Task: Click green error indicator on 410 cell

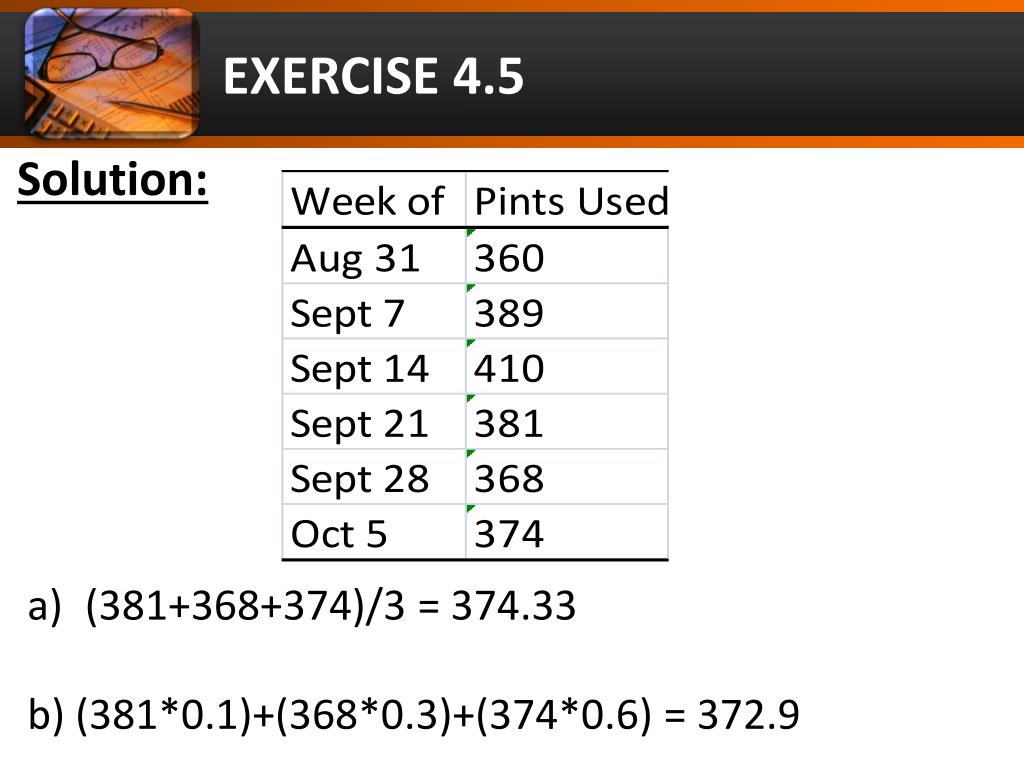Action: click(470, 343)
